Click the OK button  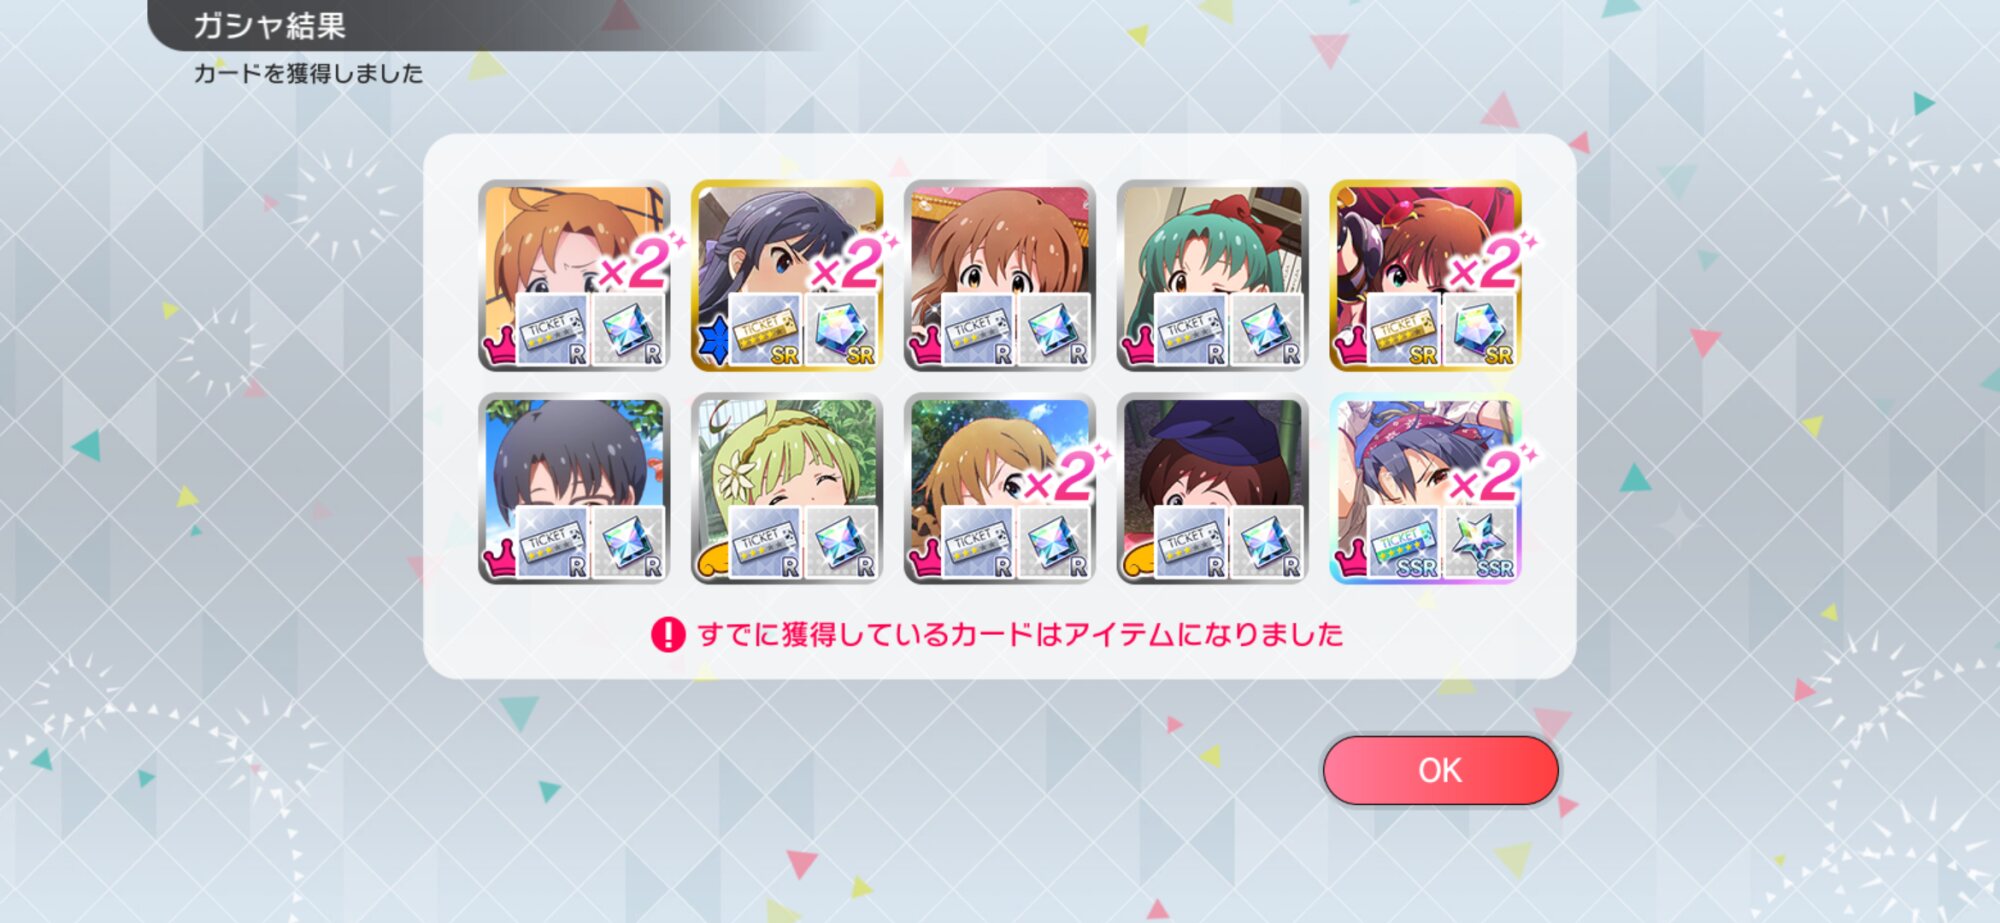click(1440, 770)
